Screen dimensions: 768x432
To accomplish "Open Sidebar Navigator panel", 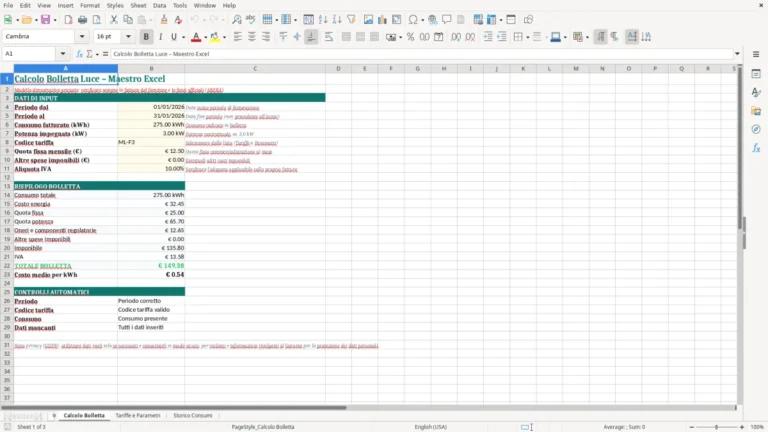I will click(756, 129).
